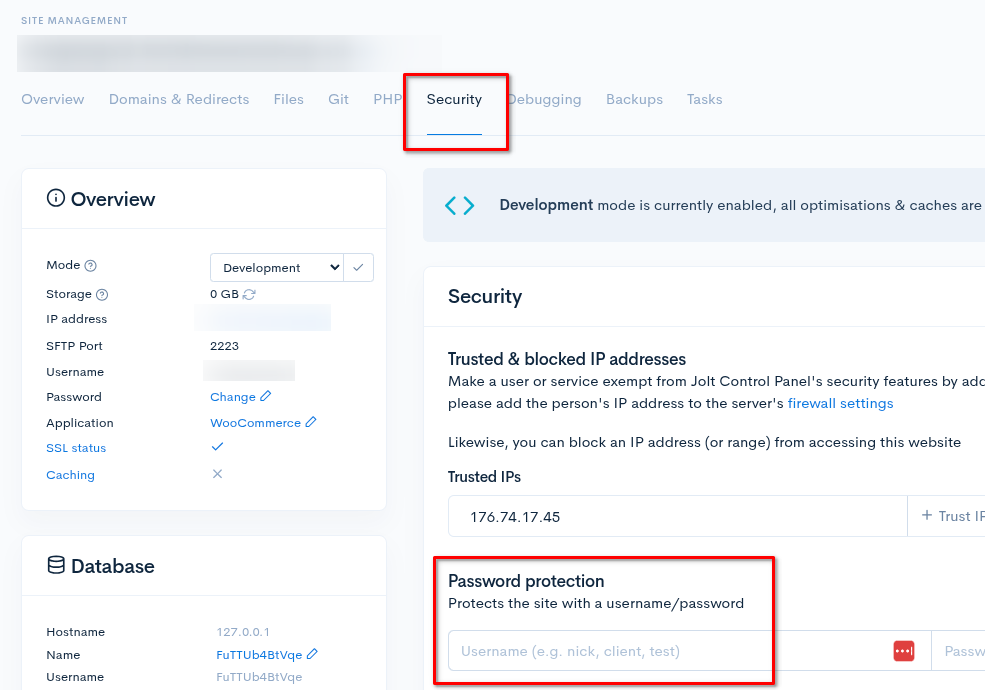Click the pencil icon next to database name

[312, 655]
